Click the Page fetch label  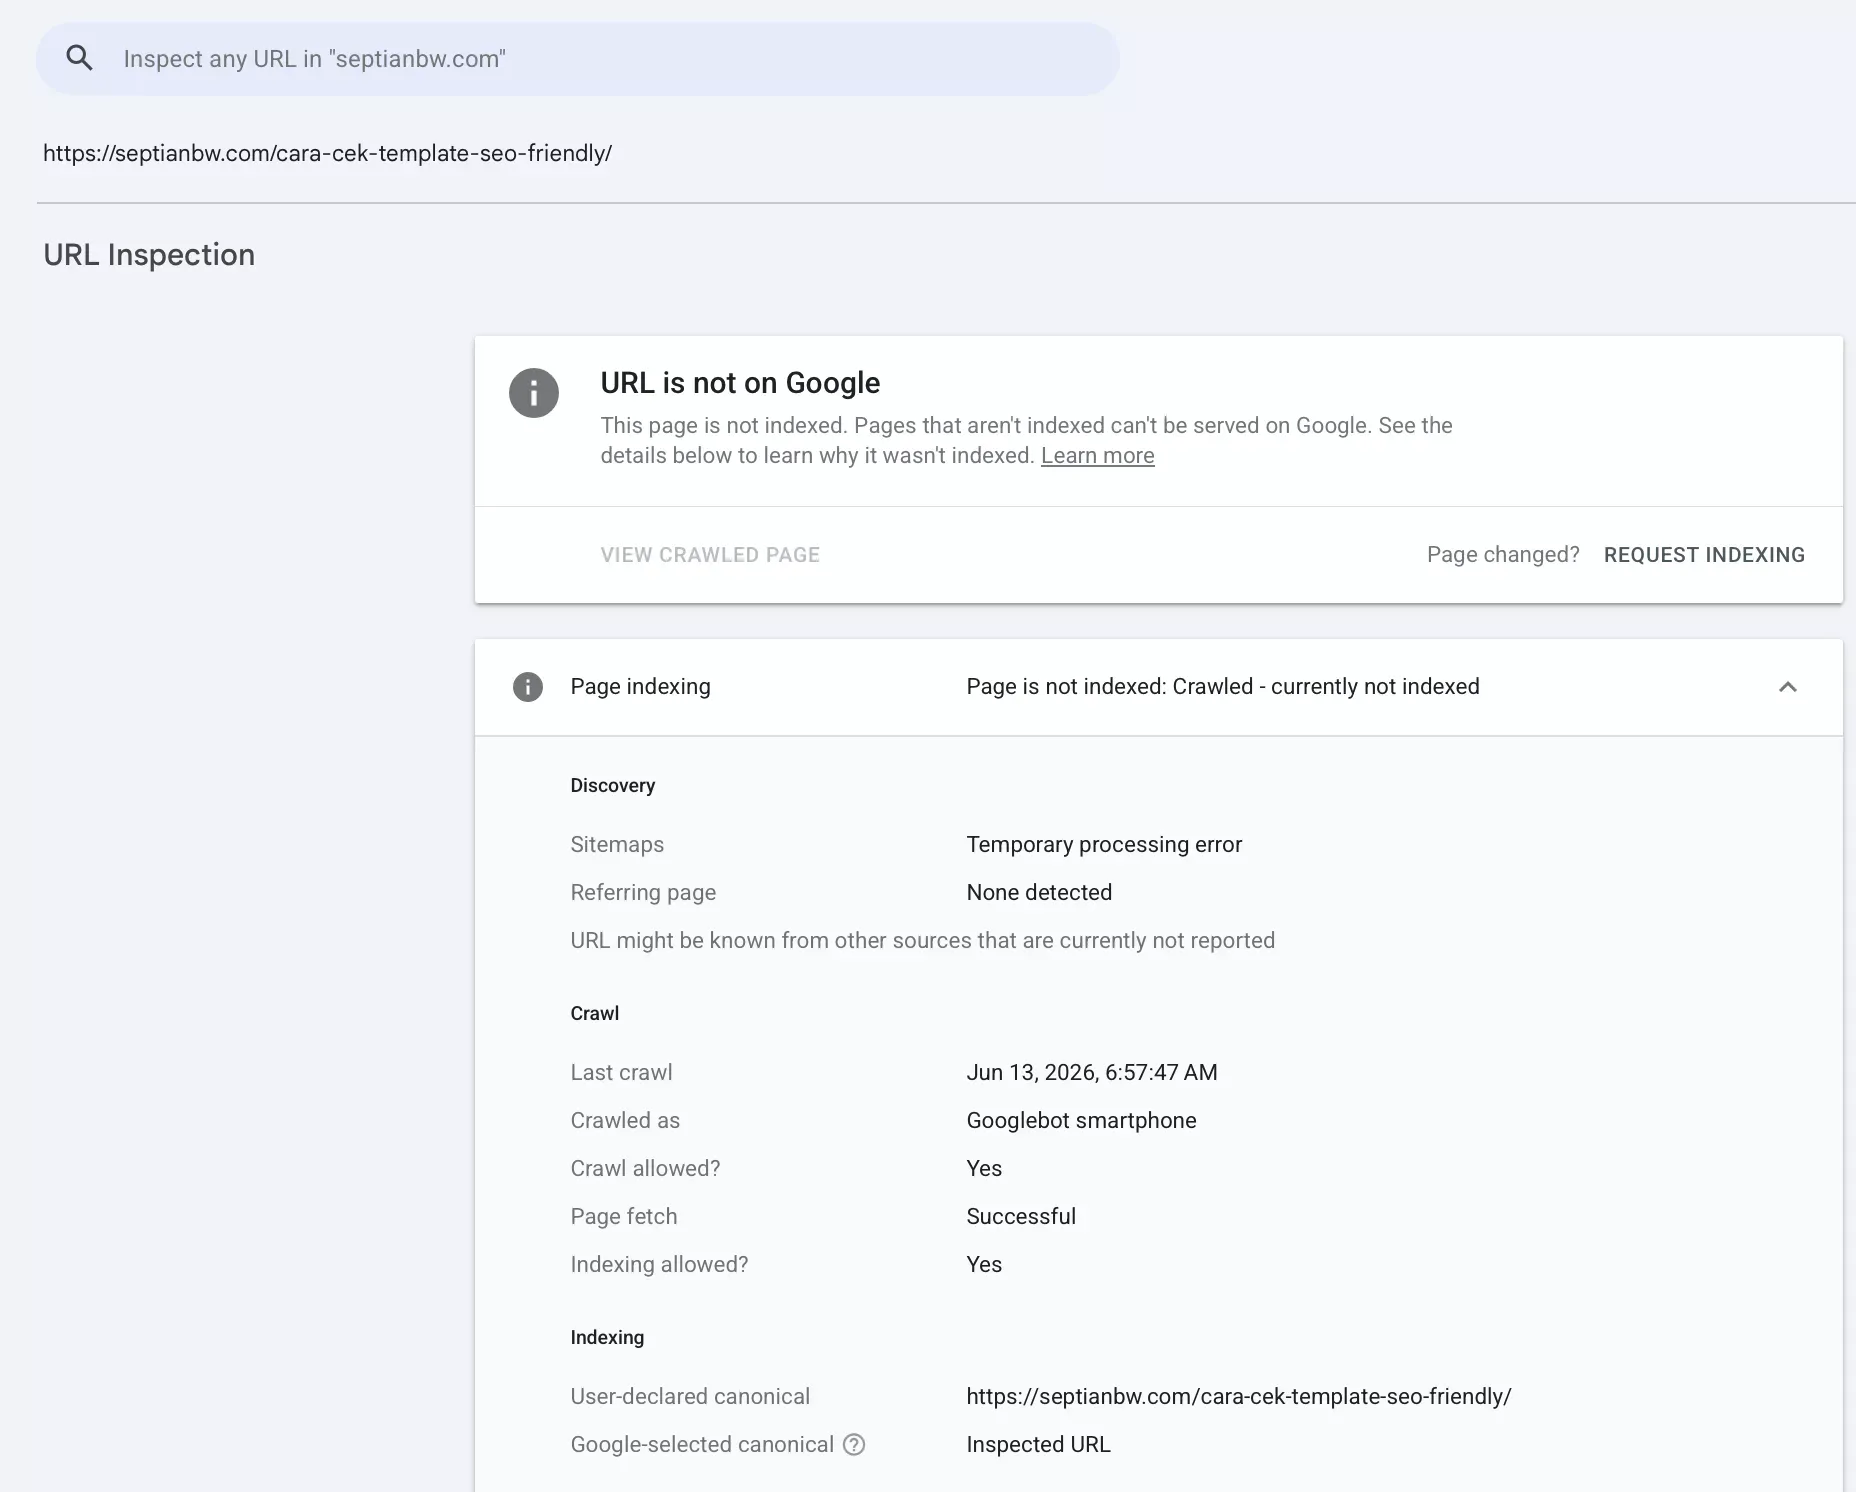(623, 1217)
